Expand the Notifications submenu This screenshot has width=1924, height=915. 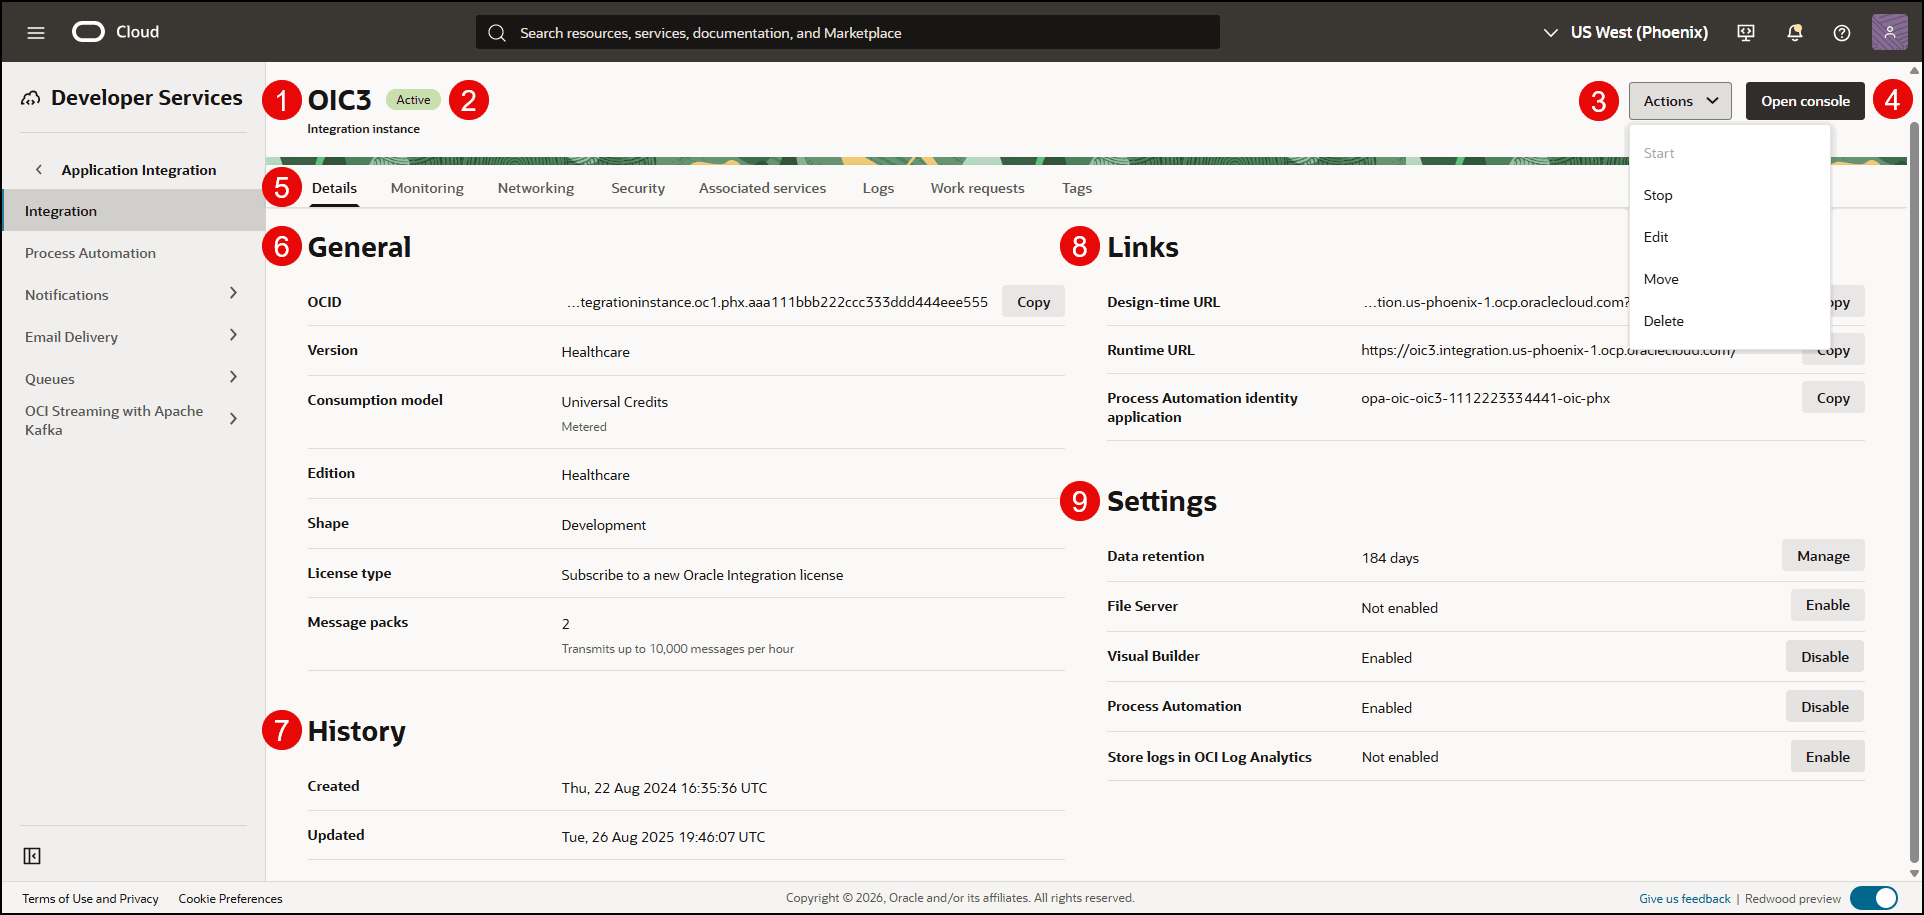click(x=233, y=293)
